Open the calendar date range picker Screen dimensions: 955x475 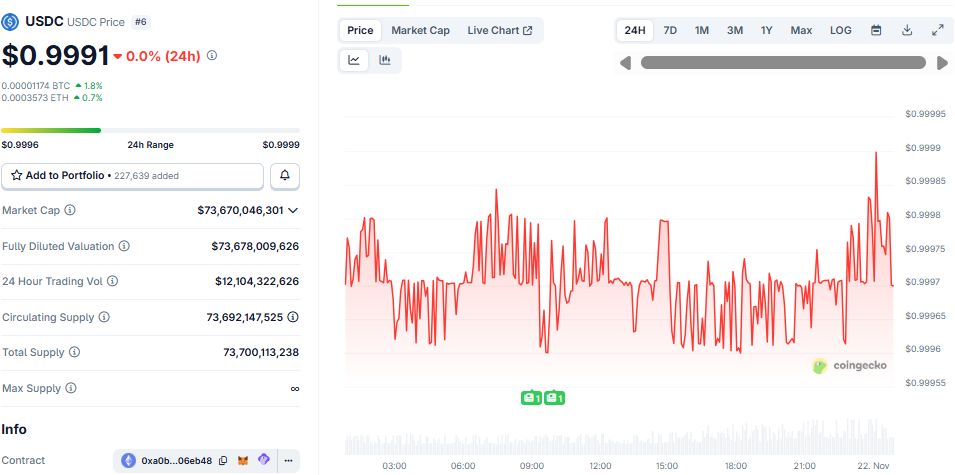[x=876, y=30]
